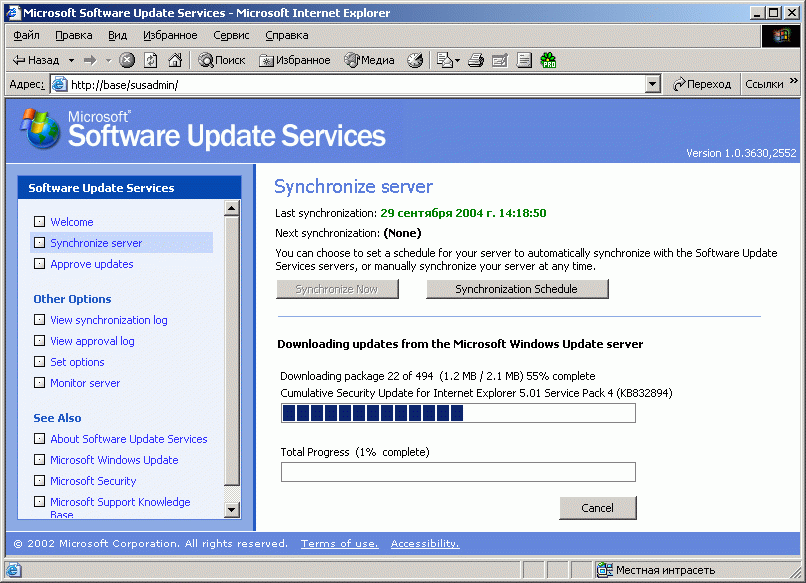The width and height of the screenshot is (806, 583).
Task: Open the Terms of use link
Action: point(340,544)
